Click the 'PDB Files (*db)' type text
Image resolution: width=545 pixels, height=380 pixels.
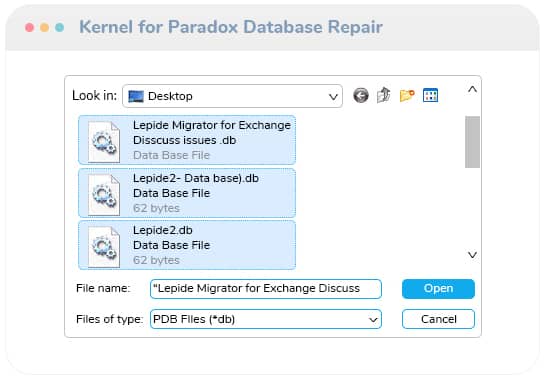coord(194,319)
